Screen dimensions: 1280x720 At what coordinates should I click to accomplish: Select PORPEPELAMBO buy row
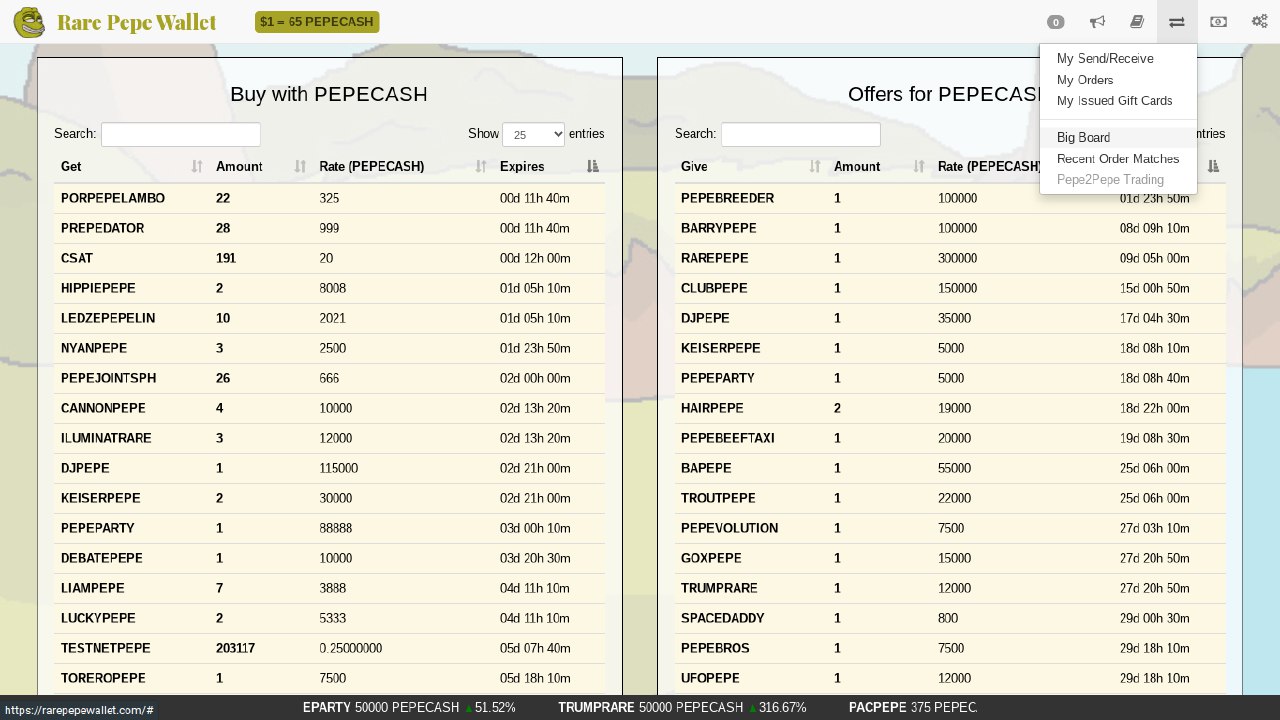tap(329, 198)
